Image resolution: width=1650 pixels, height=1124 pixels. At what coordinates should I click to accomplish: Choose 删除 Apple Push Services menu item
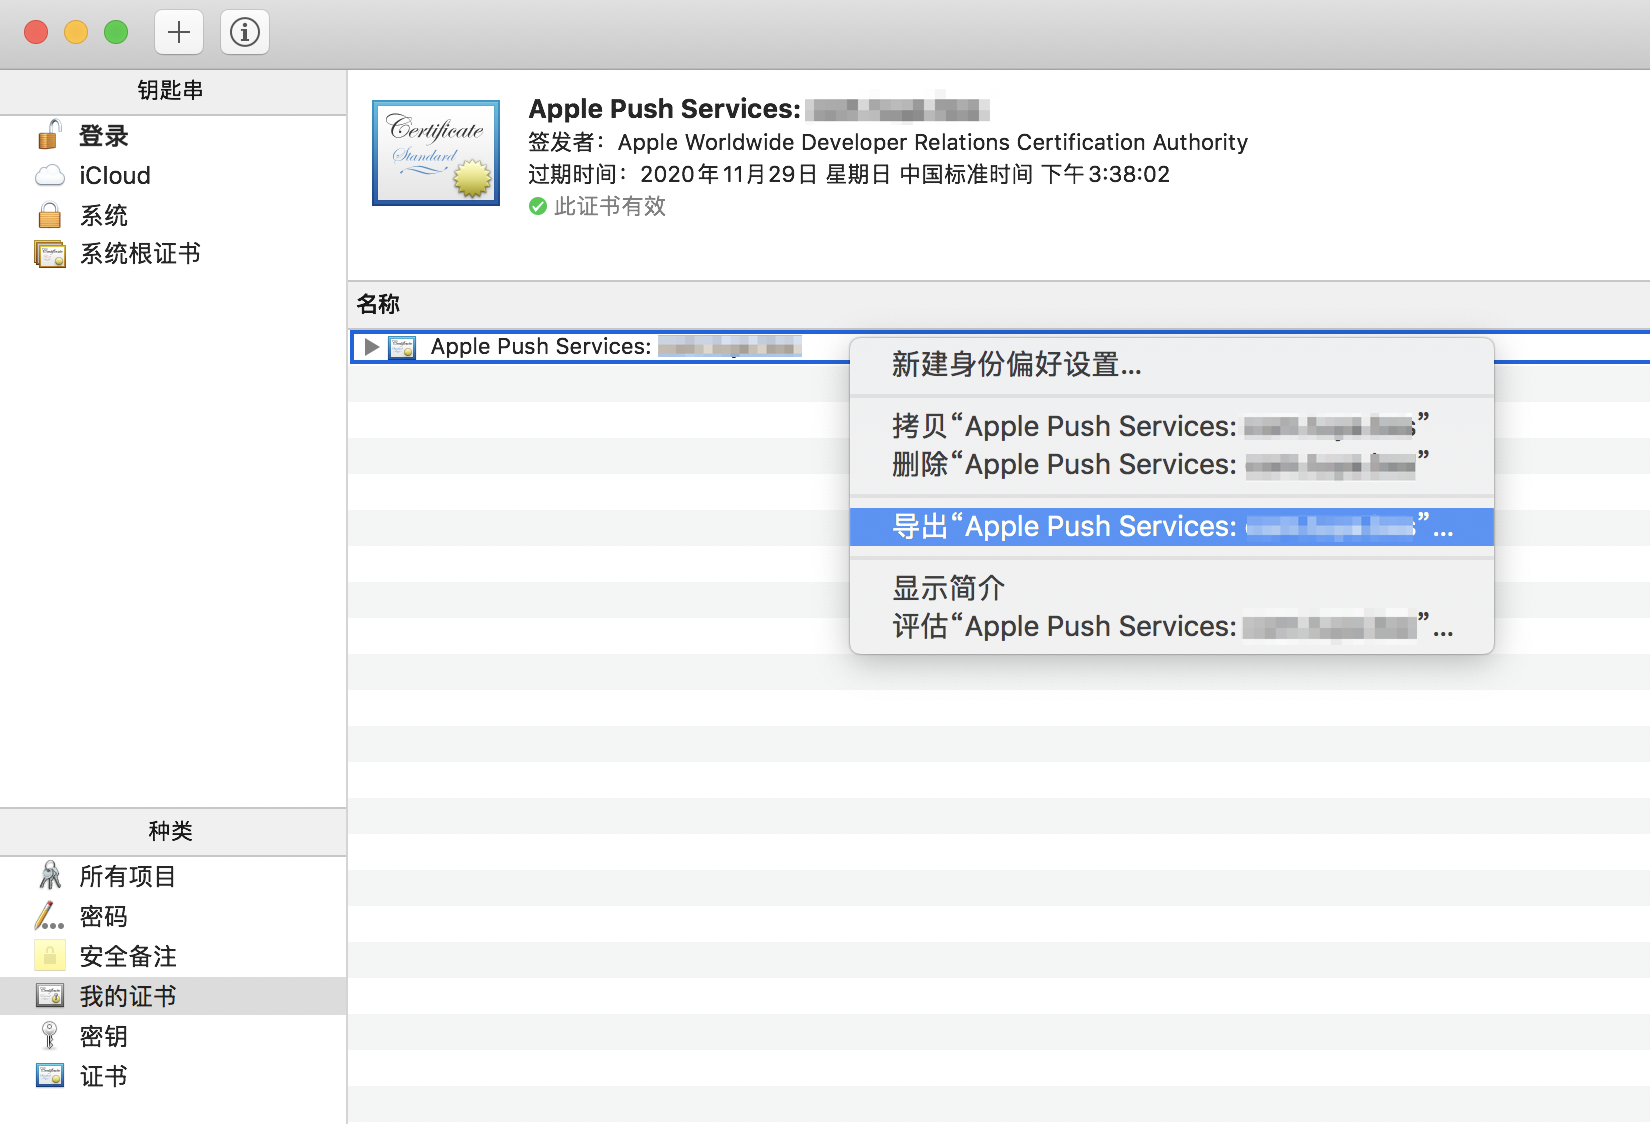(x=1171, y=465)
